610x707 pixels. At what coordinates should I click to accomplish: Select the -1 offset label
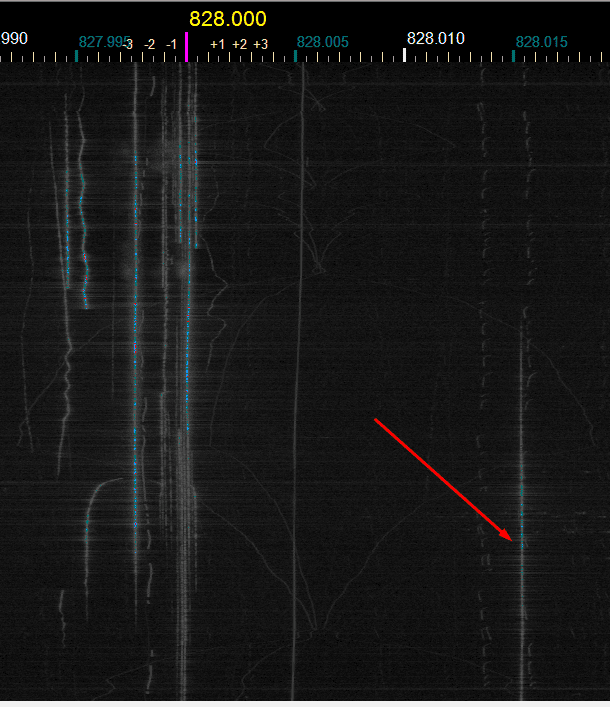[x=171, y=44]
